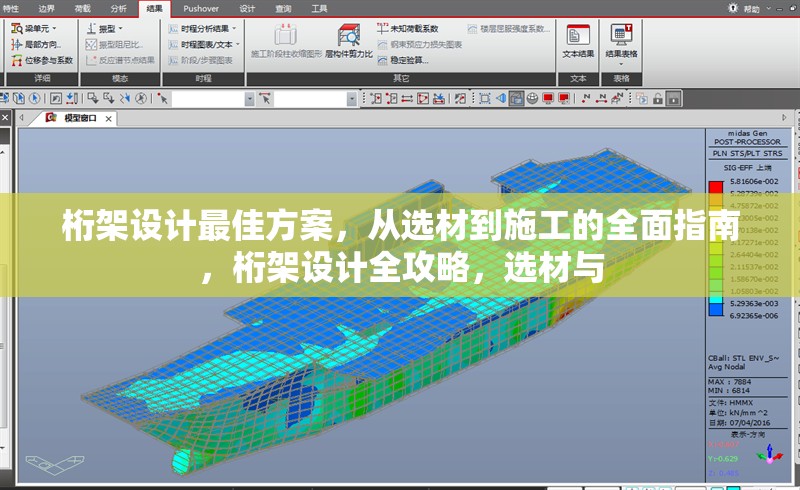Click the 位移参与系数 icon

coord(17,60)
